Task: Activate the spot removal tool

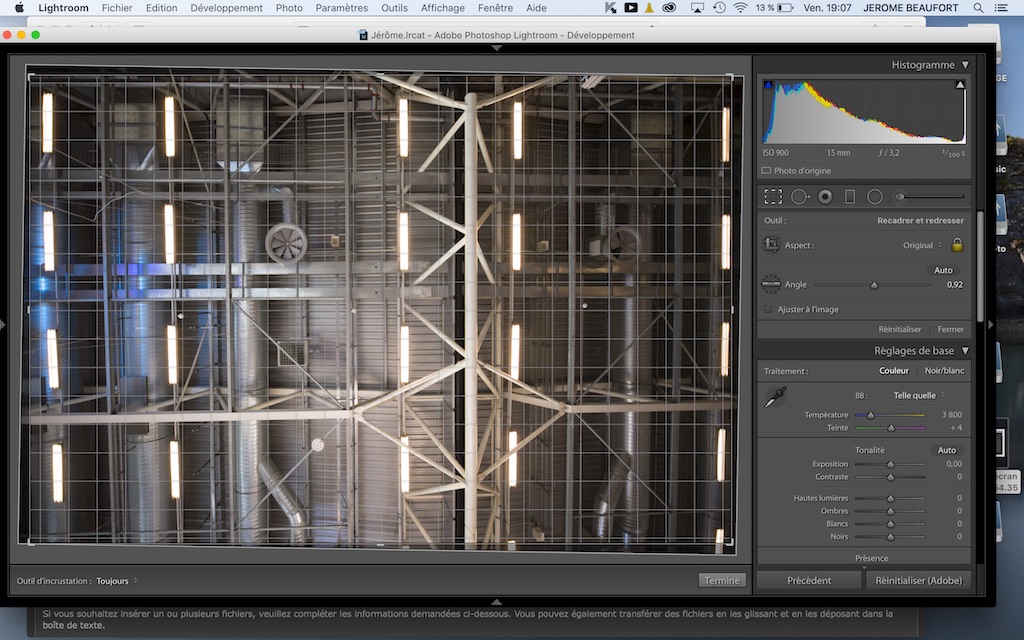Action: pyautogui.click(x=799, y=197)
